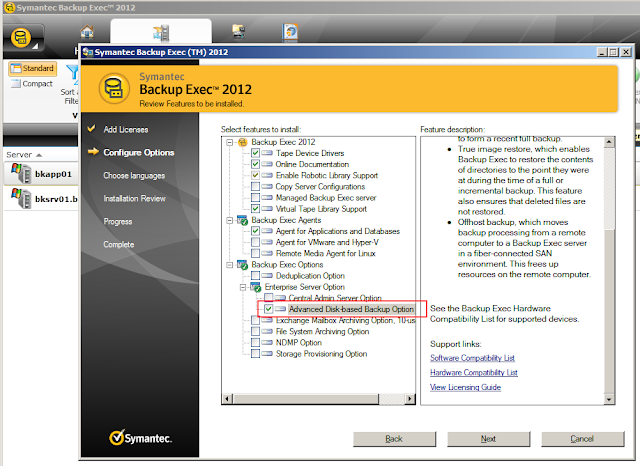
Task: Click the Symantec Backup Exec logo in banner
Action: click(x=114, y=88)
